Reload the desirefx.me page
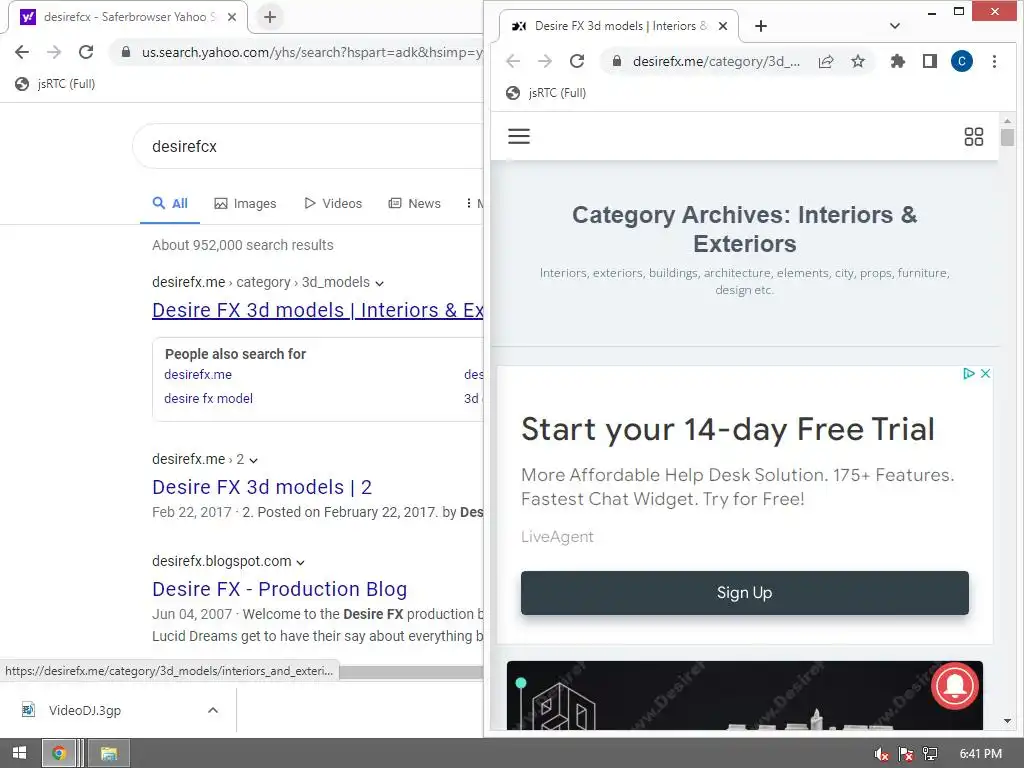Viewport: 1024px width, 768px height. [x=577, y=61]
